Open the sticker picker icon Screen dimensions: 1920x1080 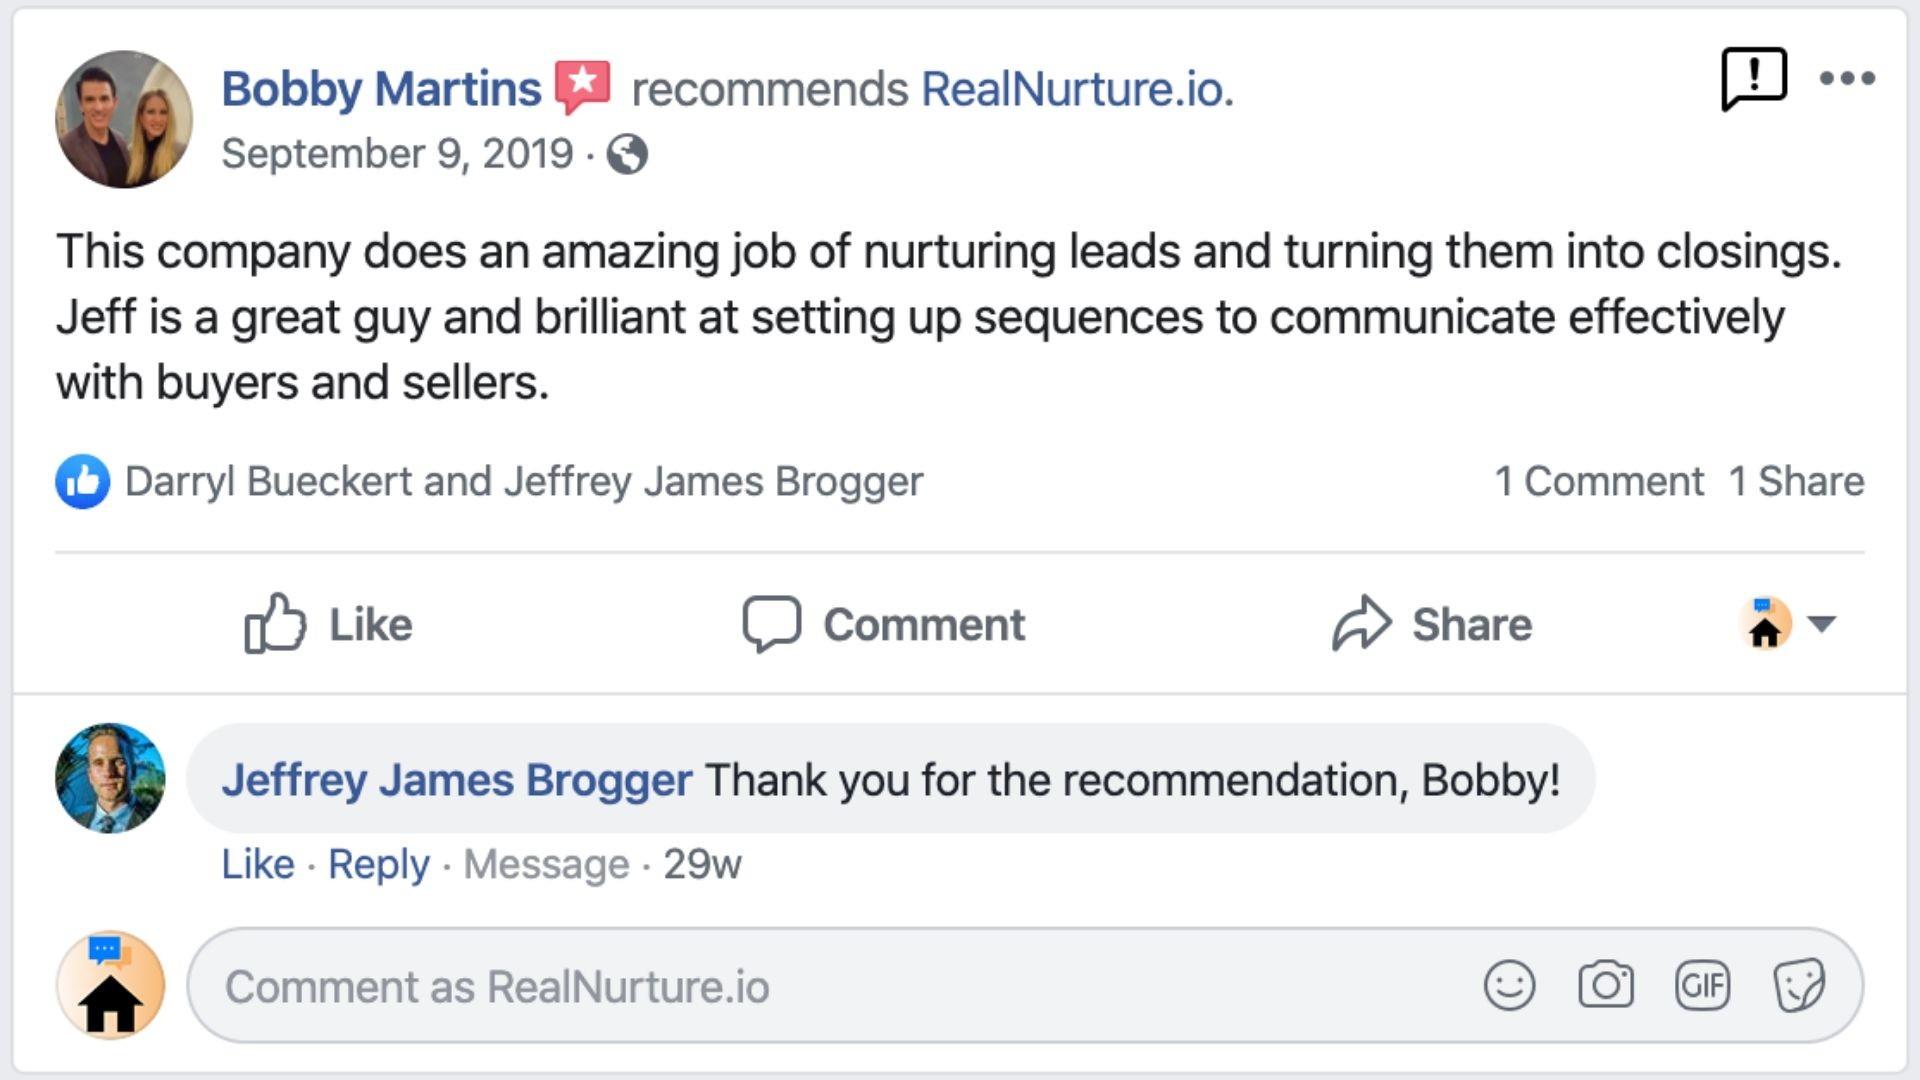[1799, 986]
